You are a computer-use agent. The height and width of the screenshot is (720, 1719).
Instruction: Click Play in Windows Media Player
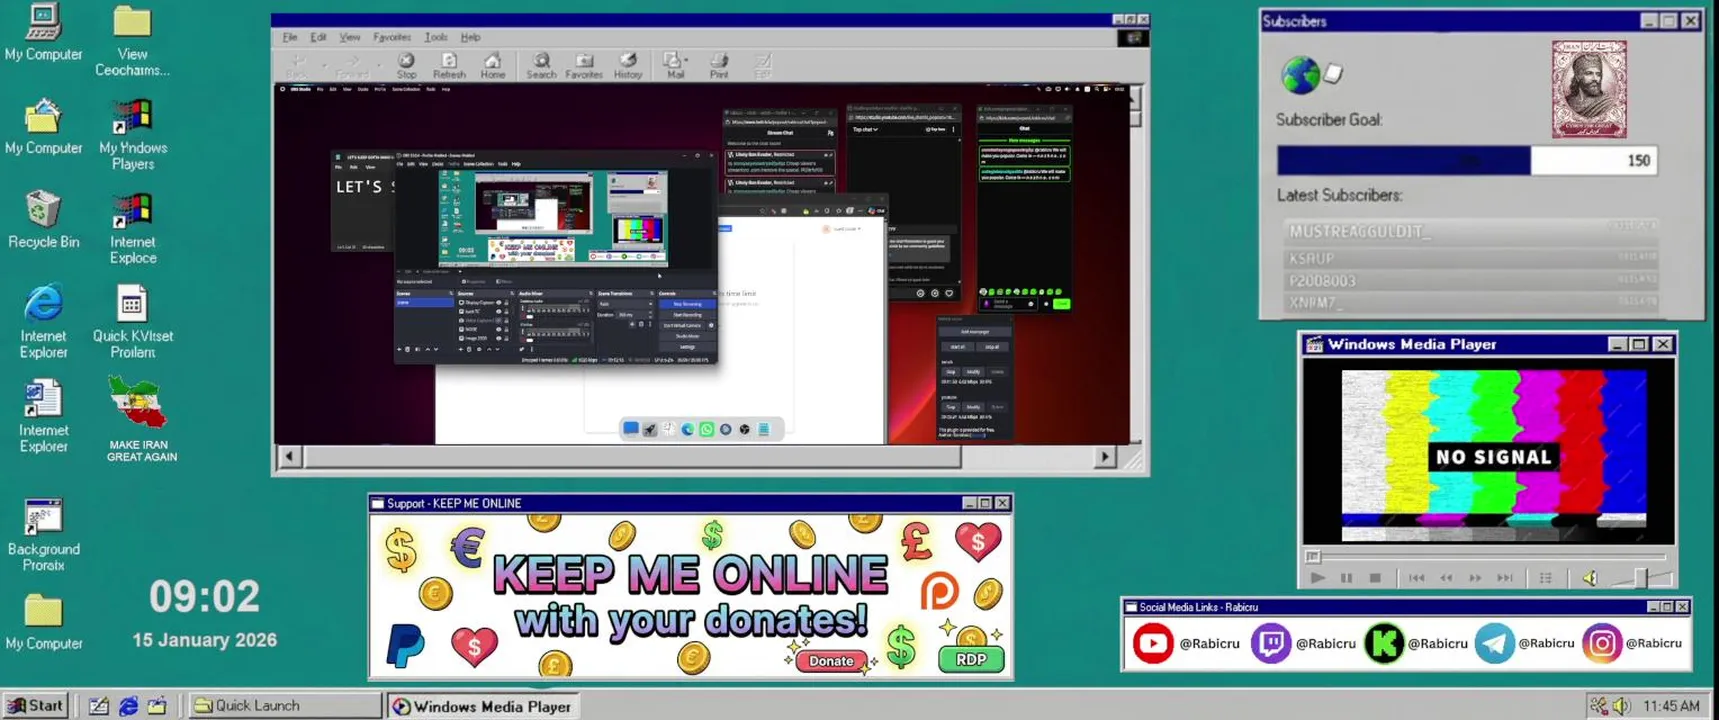[1318, 578]
